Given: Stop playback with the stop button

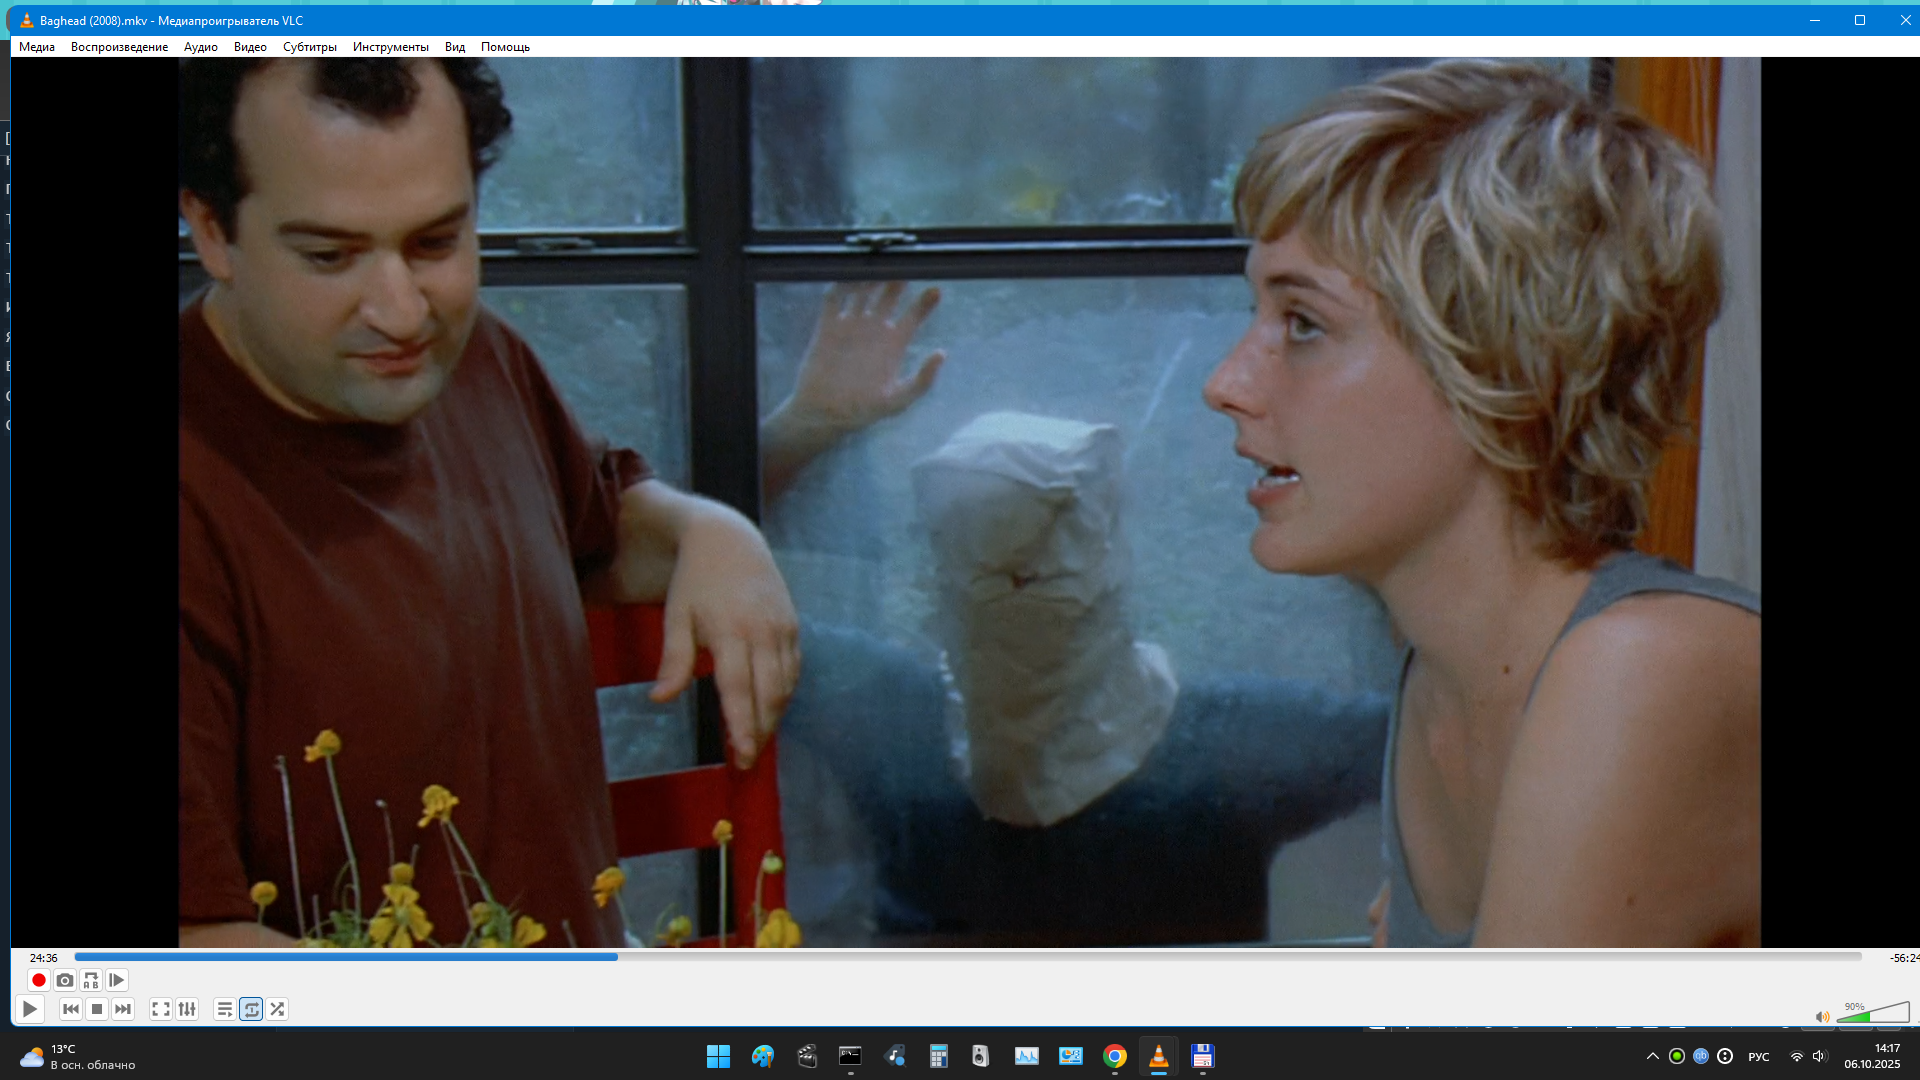Looking at the screenshot, I should [97, 1009].
